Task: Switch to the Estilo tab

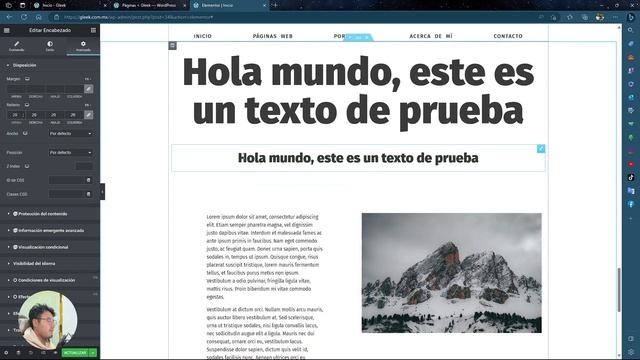Action: click(x=50, y=46)
